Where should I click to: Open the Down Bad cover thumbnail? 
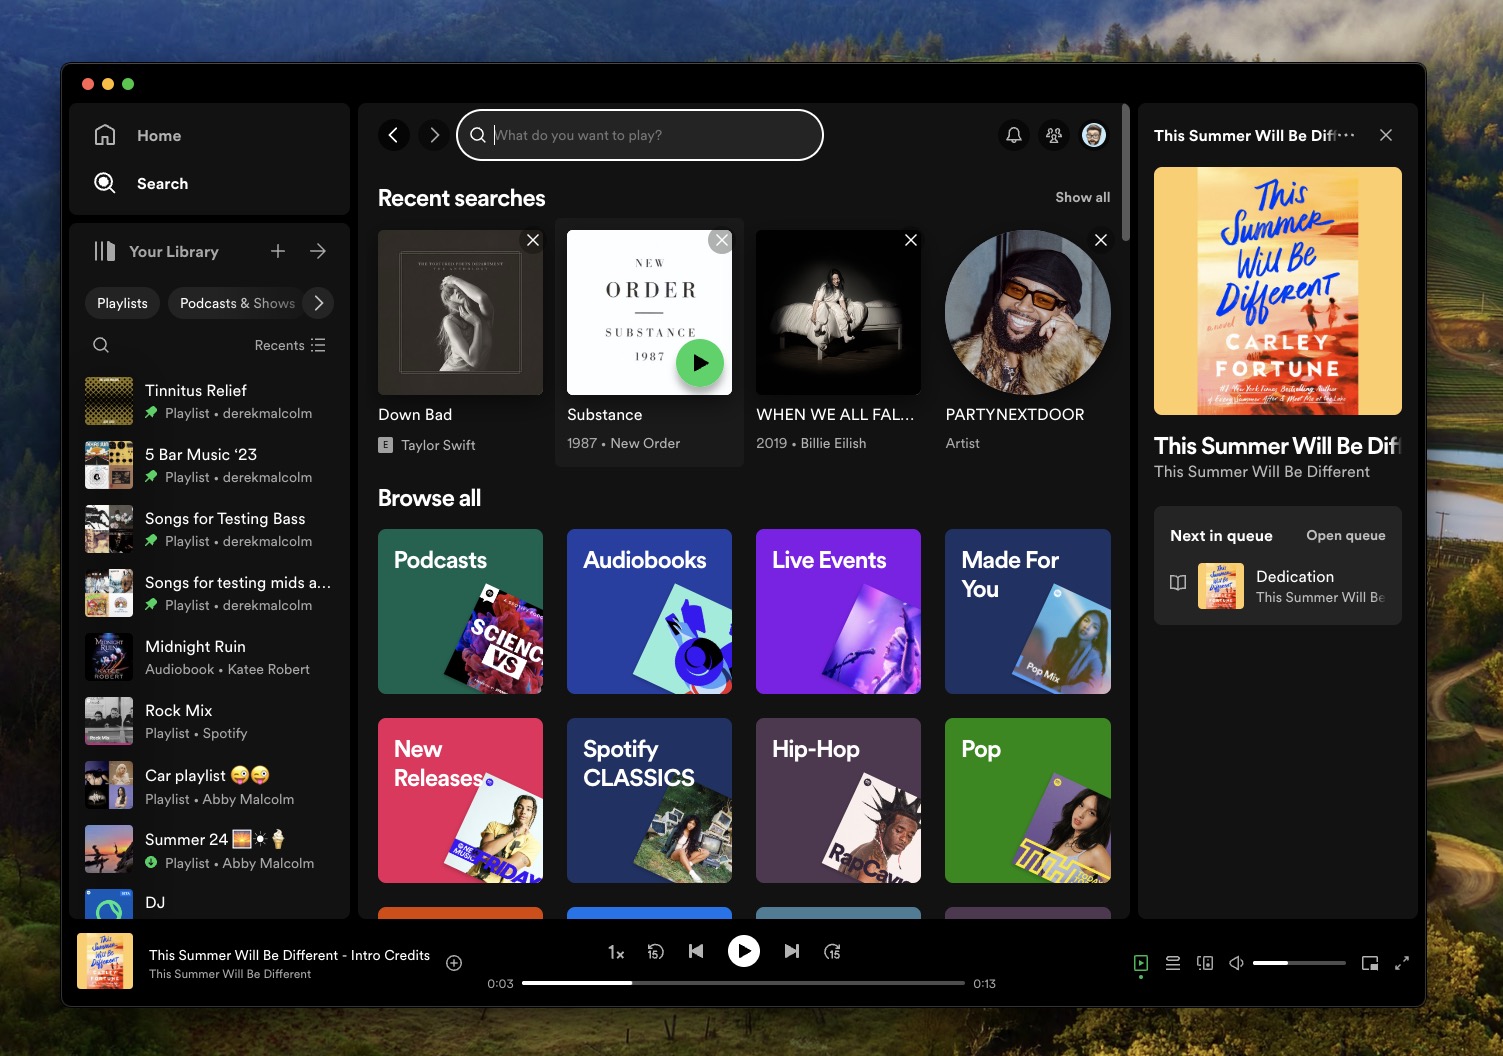pos(460,312)
